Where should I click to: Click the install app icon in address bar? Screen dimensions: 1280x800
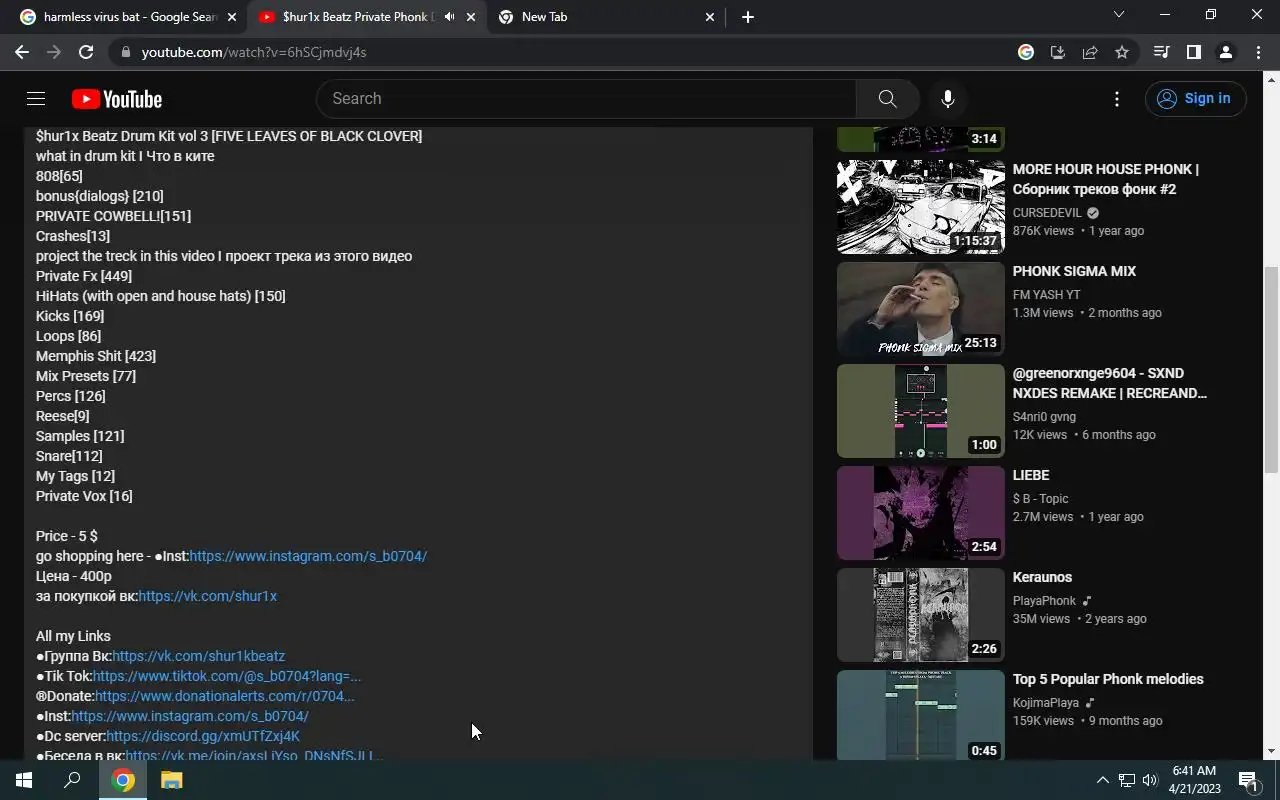click(x=1058, y=52)
